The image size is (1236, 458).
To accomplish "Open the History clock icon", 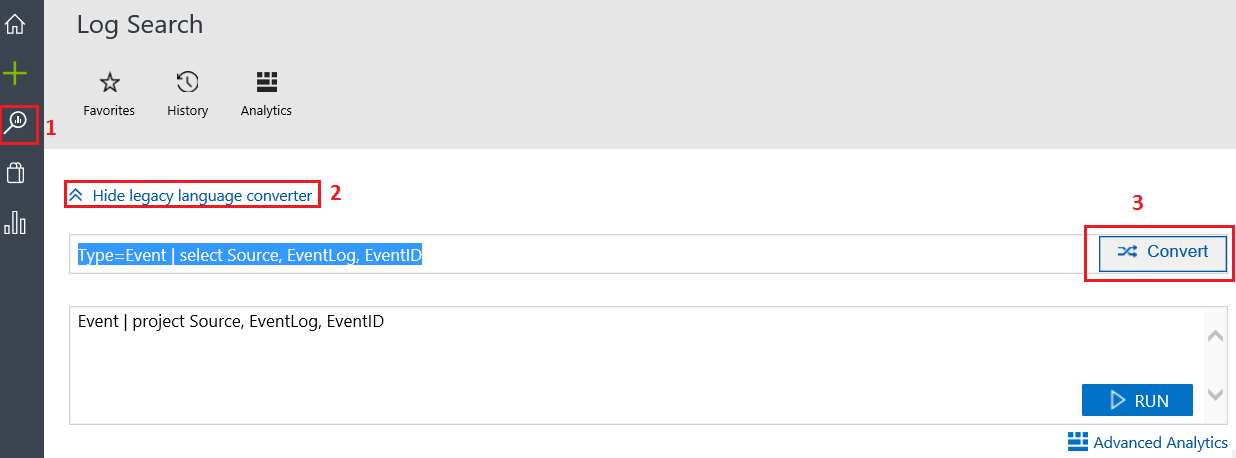I will [x=188, y=82].
